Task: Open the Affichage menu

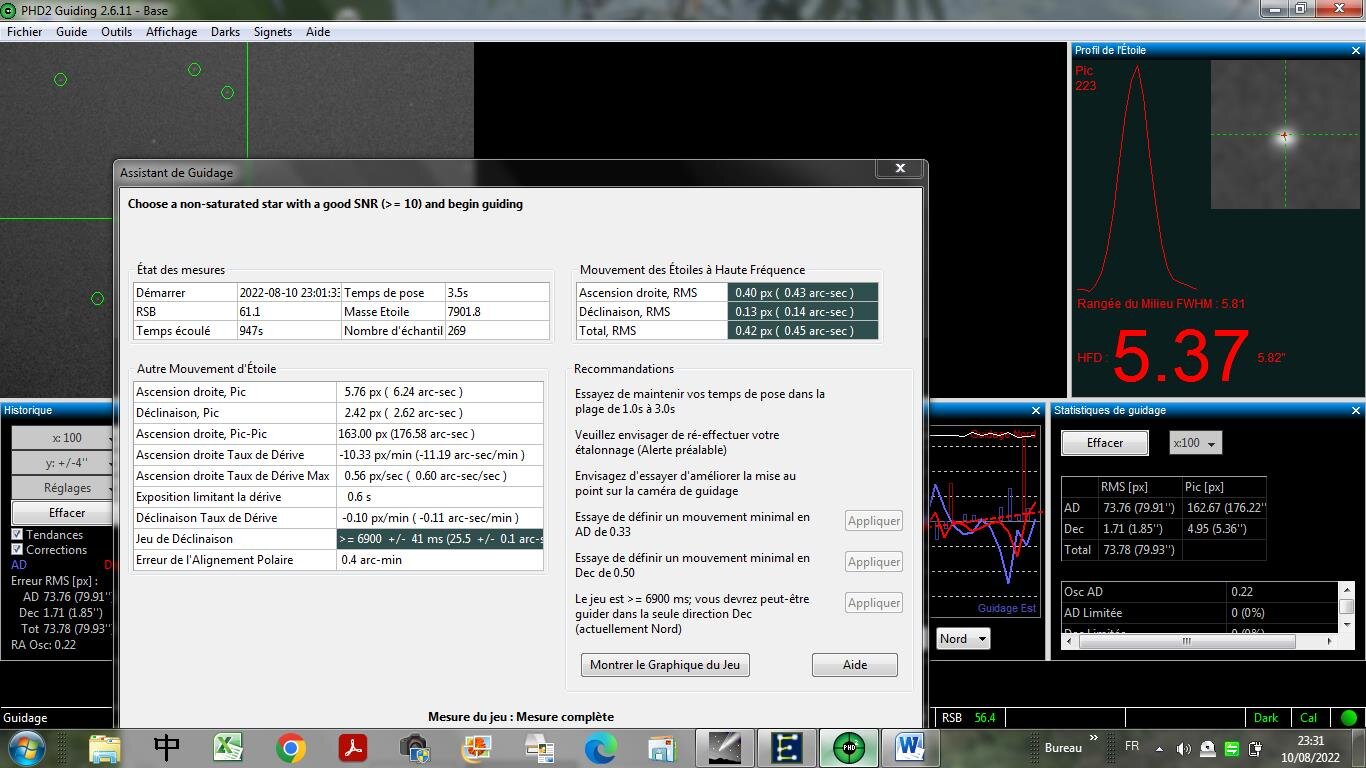Action: [172, 32]
